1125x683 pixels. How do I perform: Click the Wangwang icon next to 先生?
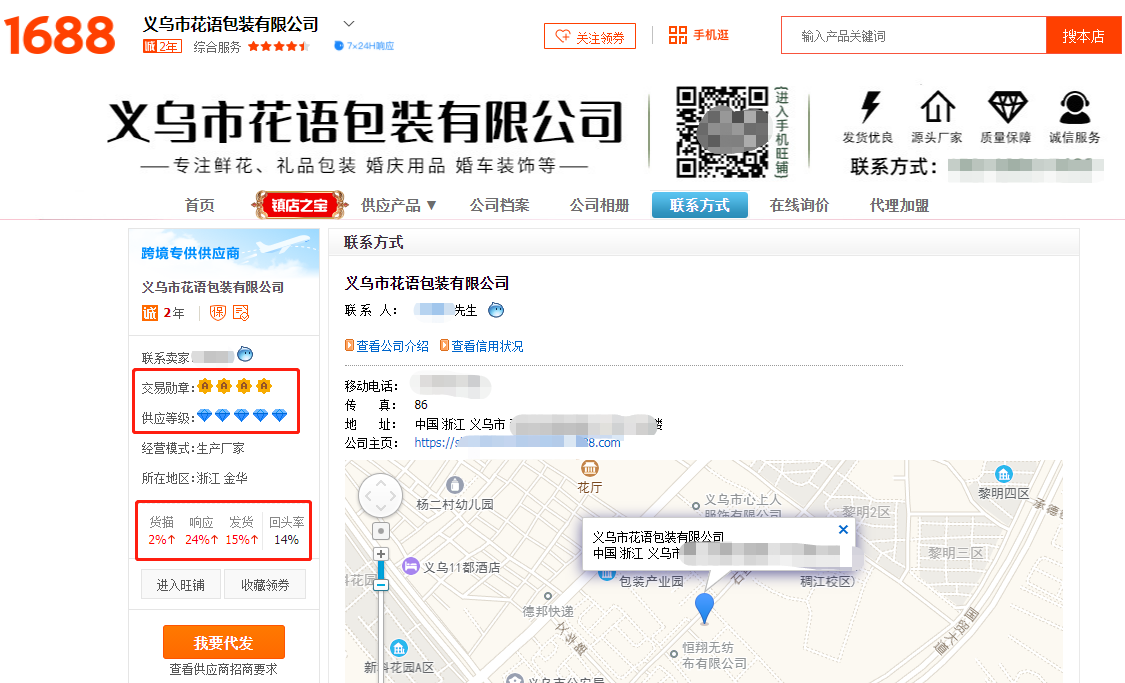point(496,310)
